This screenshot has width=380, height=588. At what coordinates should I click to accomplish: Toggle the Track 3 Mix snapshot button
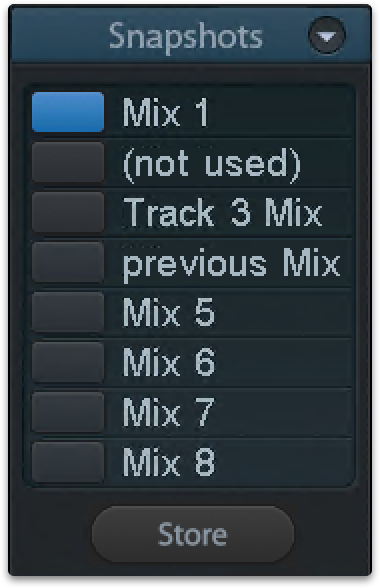(x=68, y=212)
